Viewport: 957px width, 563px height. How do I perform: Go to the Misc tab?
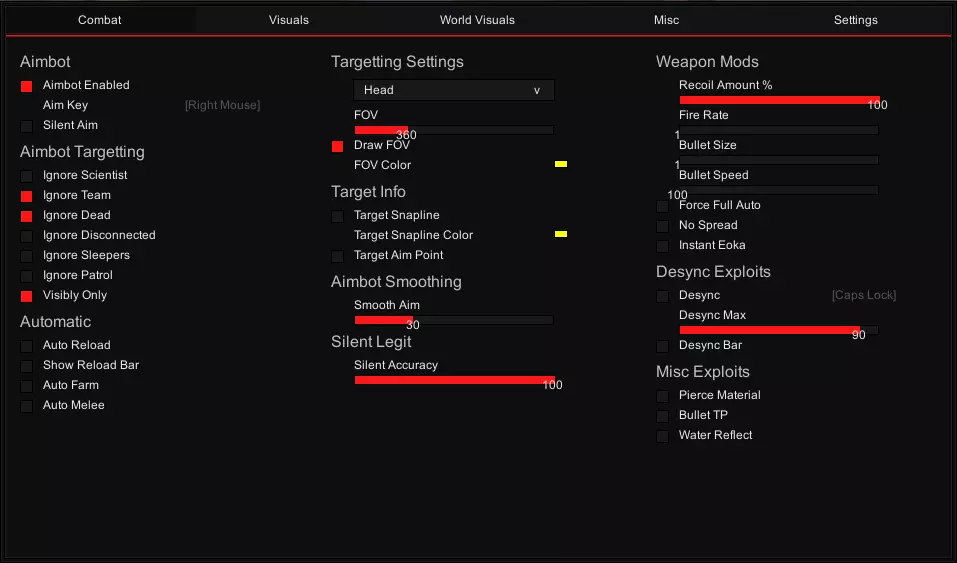pos(666,20)
